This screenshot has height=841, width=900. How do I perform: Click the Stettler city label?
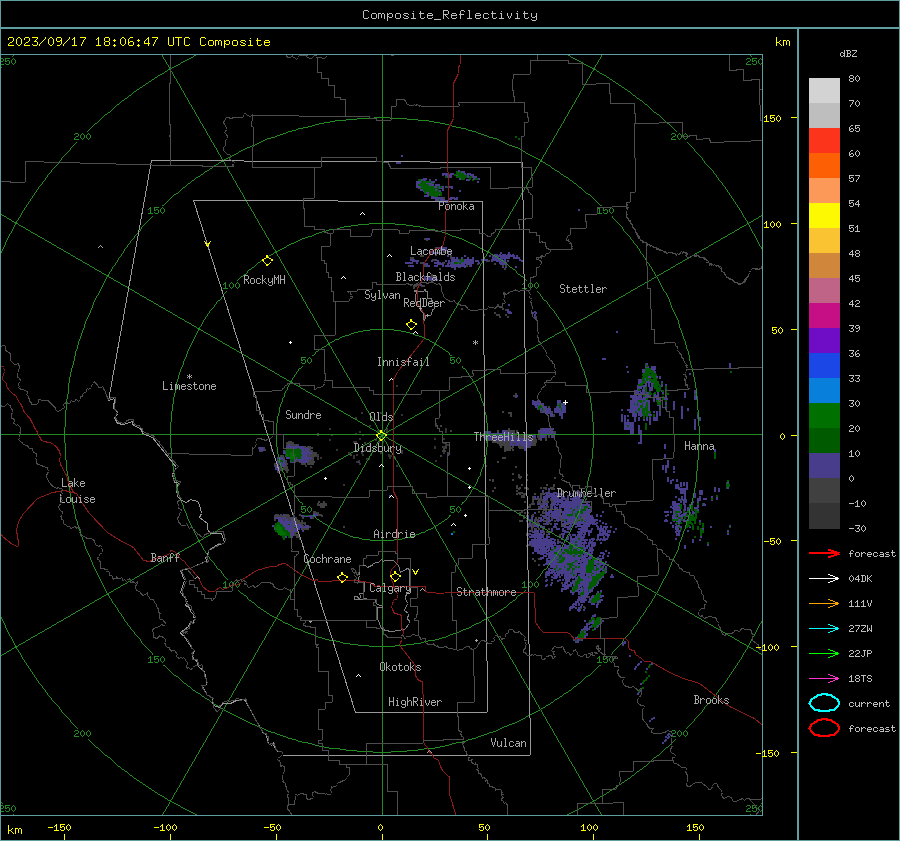click(583, 289)
